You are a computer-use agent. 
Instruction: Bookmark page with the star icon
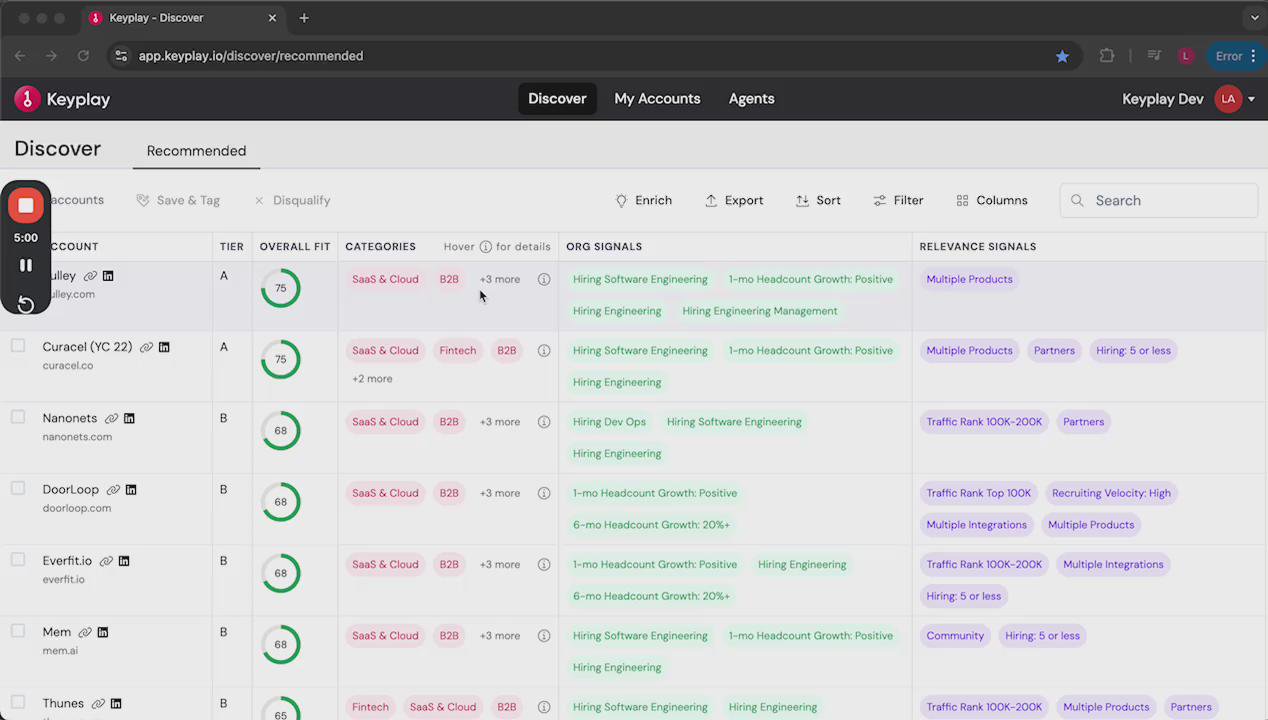click(x=1062, y=56)
